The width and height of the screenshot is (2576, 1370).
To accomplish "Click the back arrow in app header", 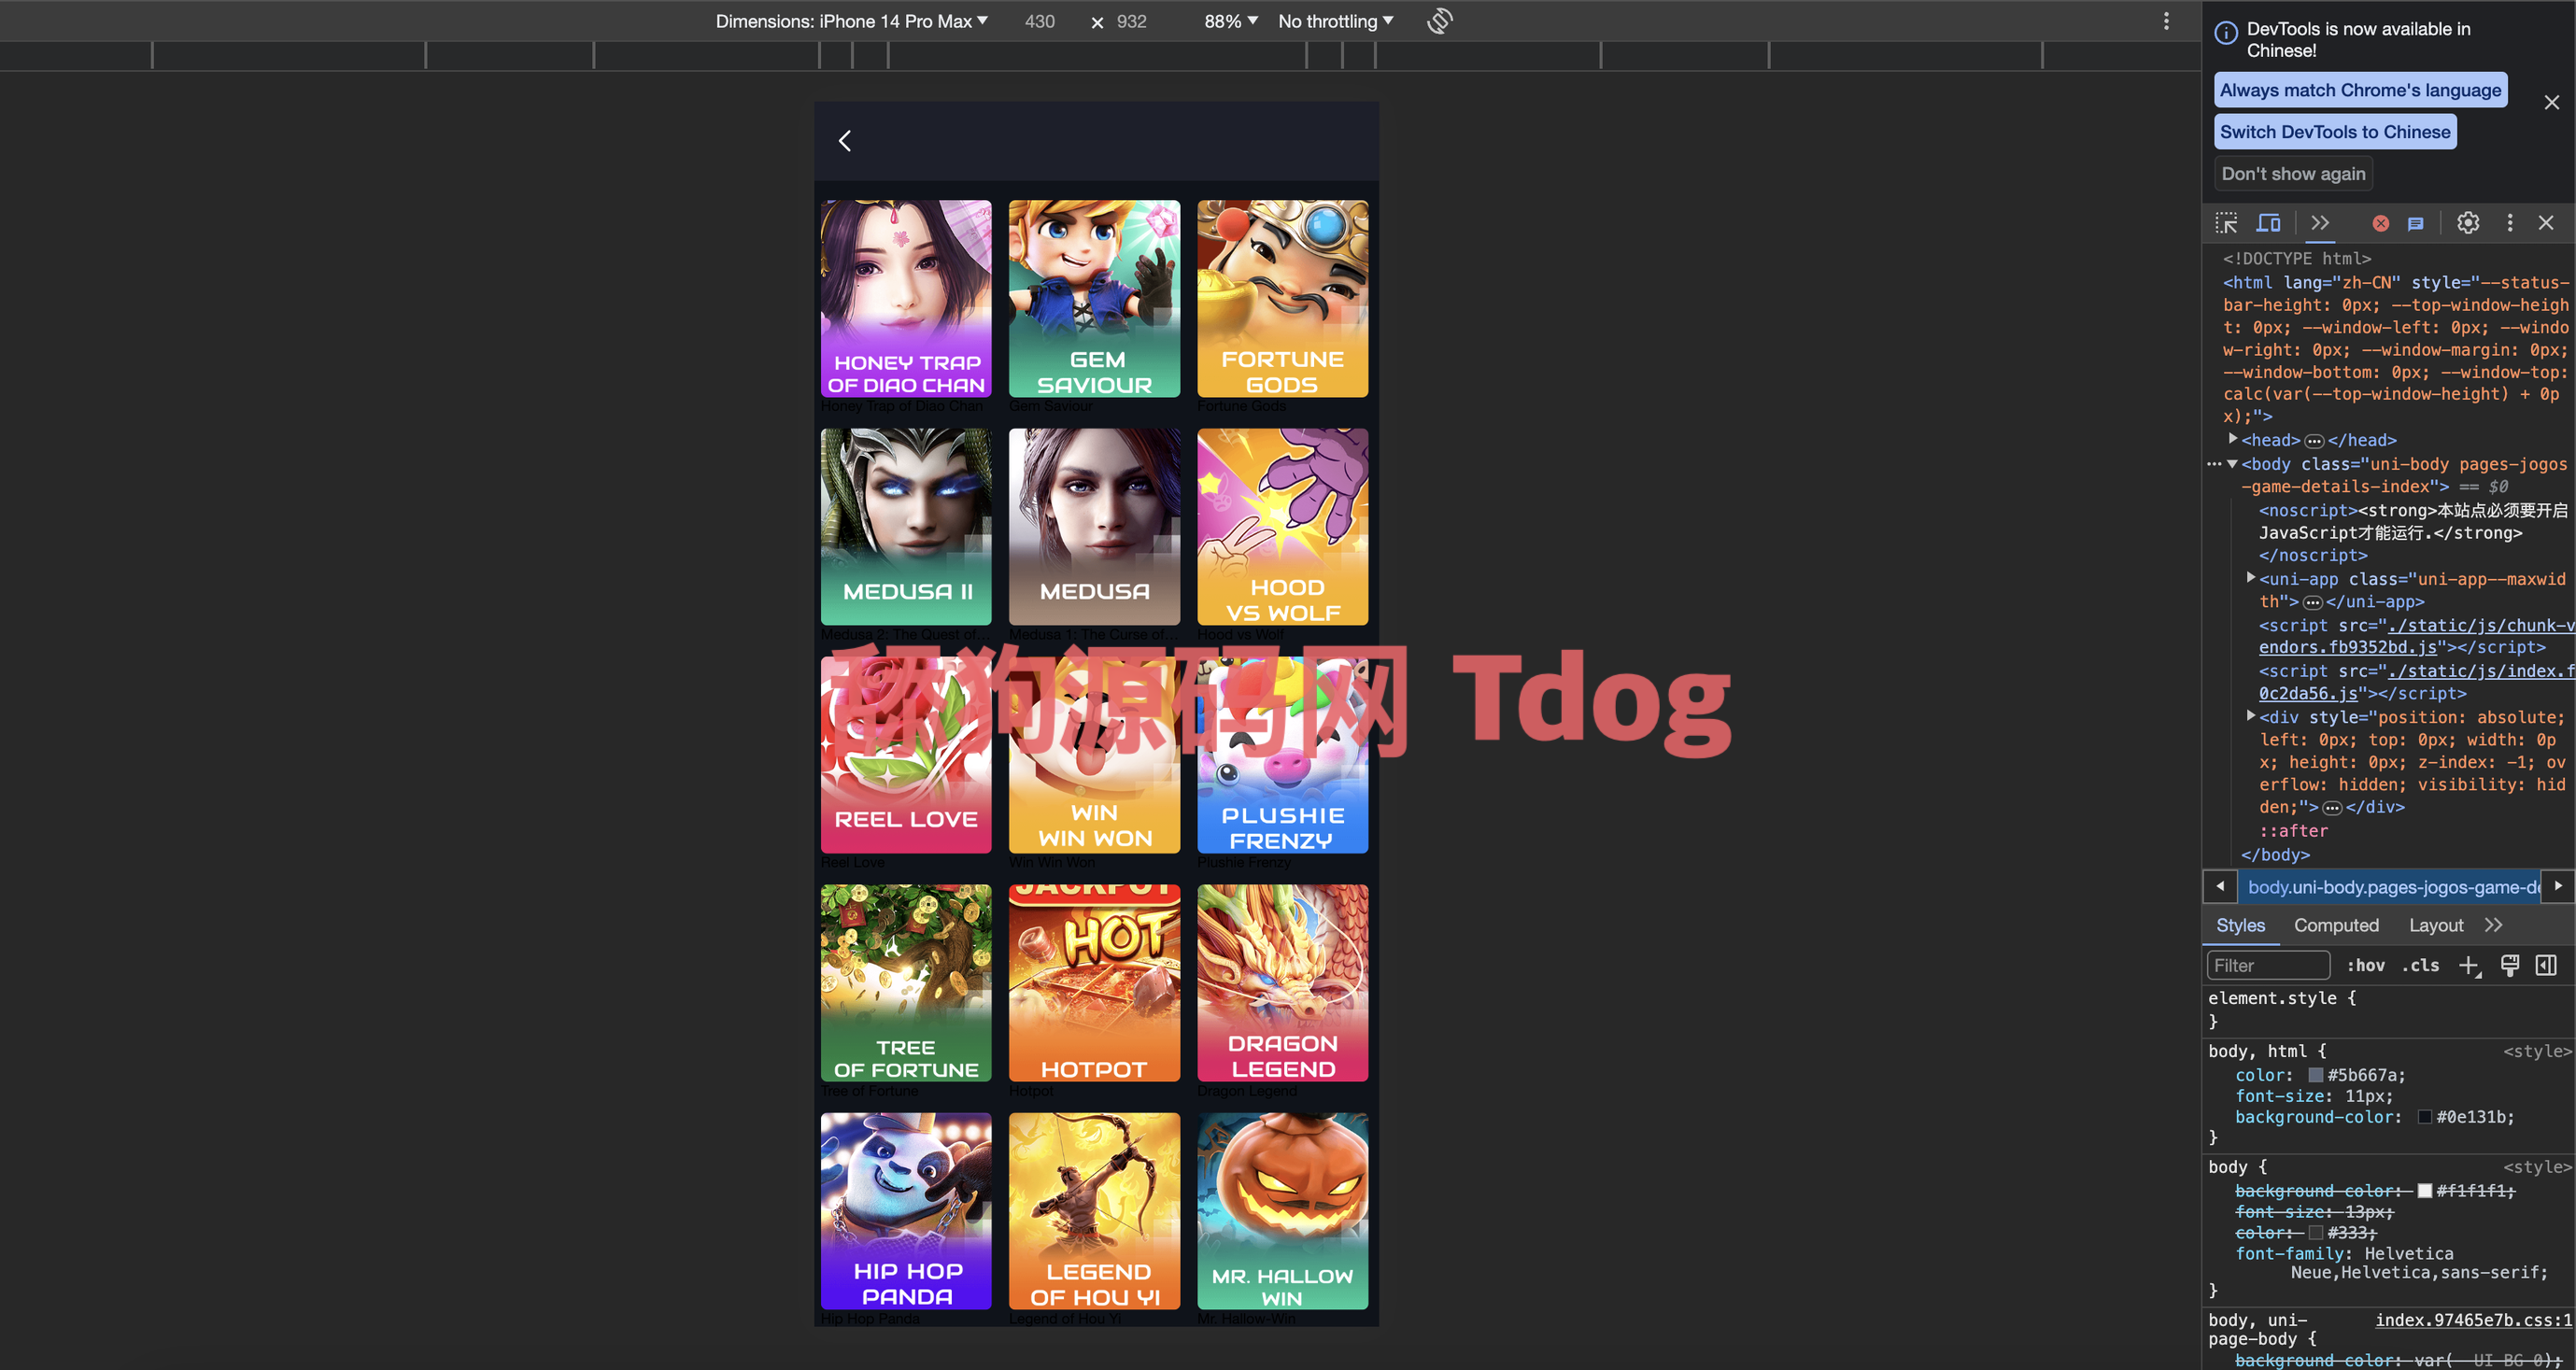I will tap(845, 141).
